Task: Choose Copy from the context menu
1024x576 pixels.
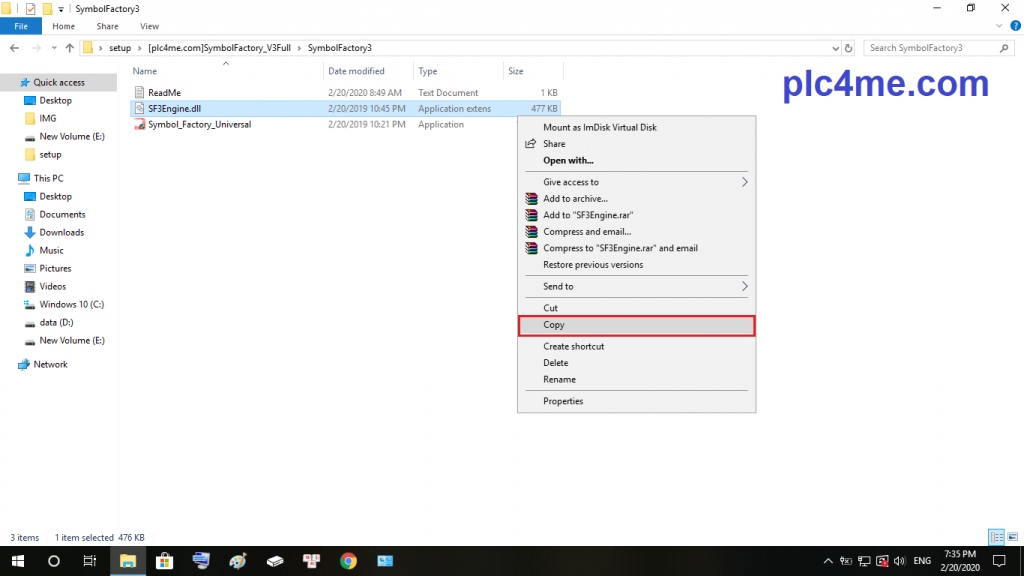Action: point(636,325)
